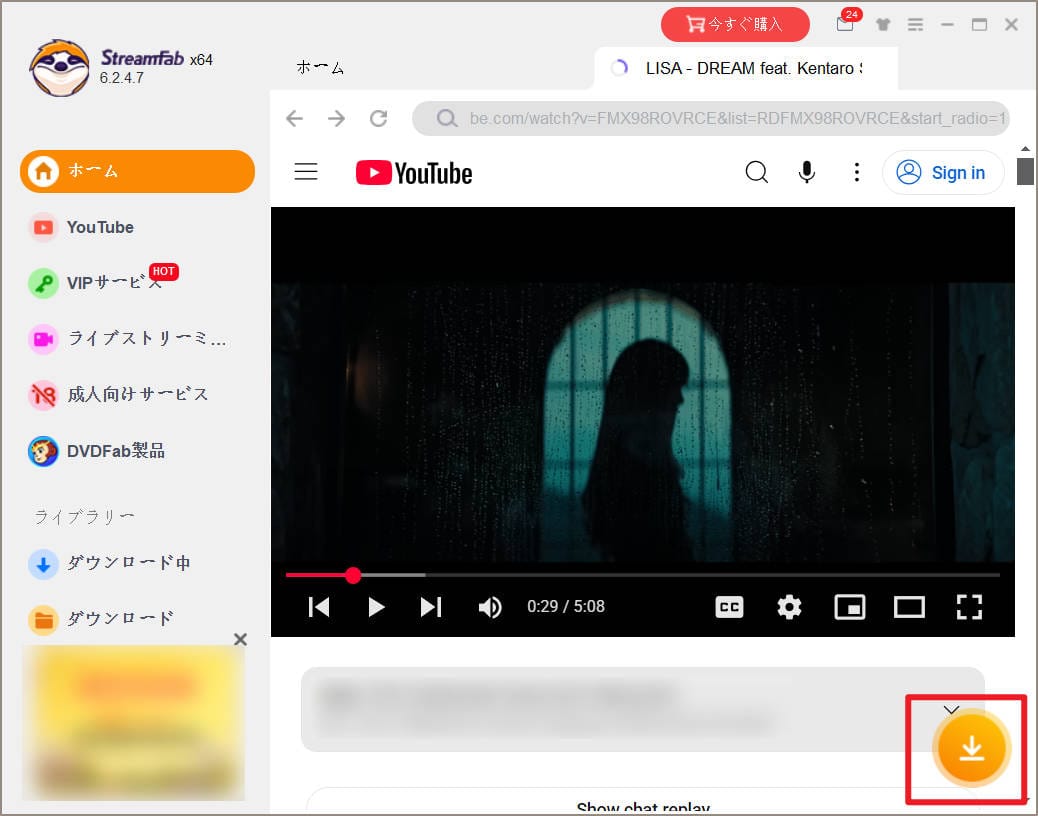This screenshot has width=1038, height=816.
Task: Reload the current page
Action: (x=379, y=118)
